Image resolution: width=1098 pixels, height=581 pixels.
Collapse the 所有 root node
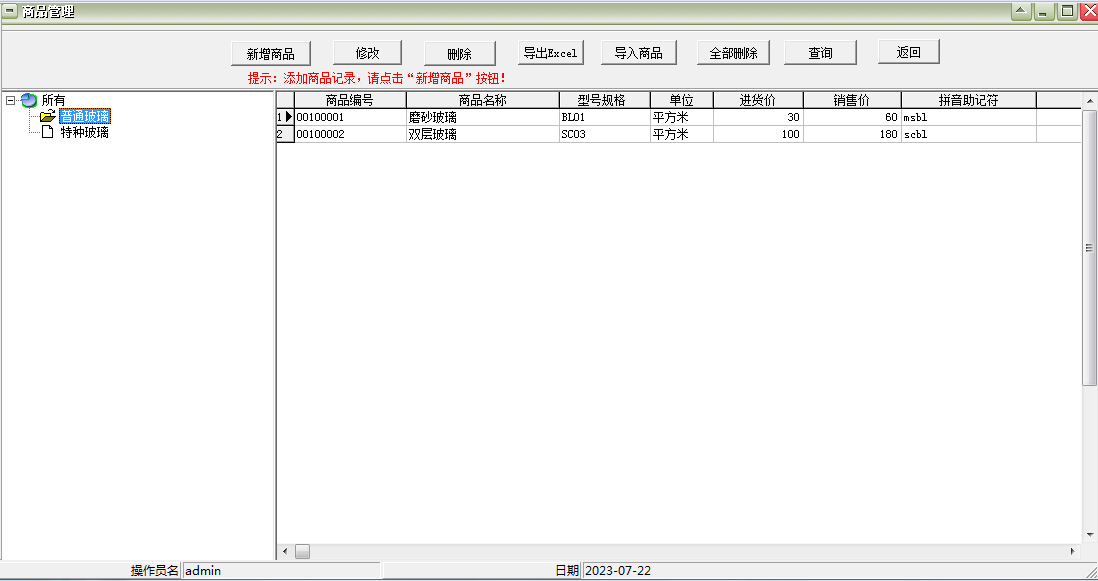point(9,101)
